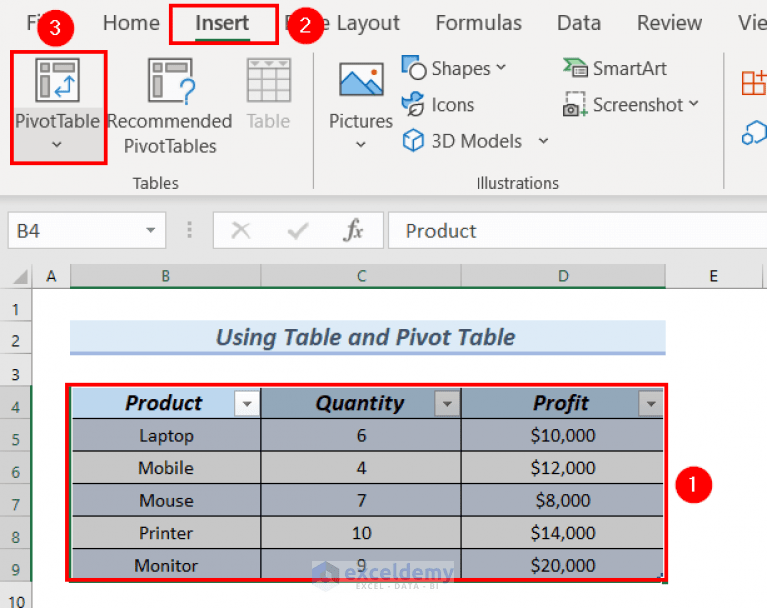Click the $8,000 profit cell

click(563, 500)
